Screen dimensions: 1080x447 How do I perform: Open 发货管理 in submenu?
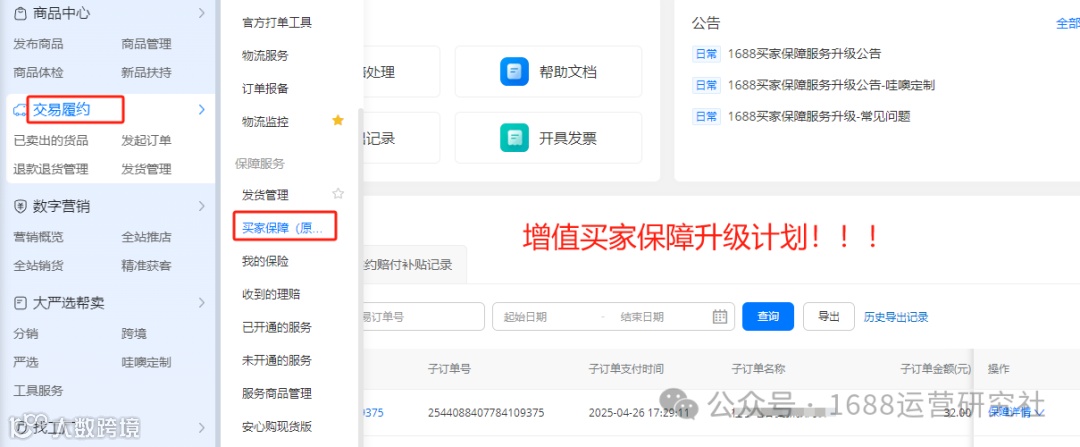(265, 195)
